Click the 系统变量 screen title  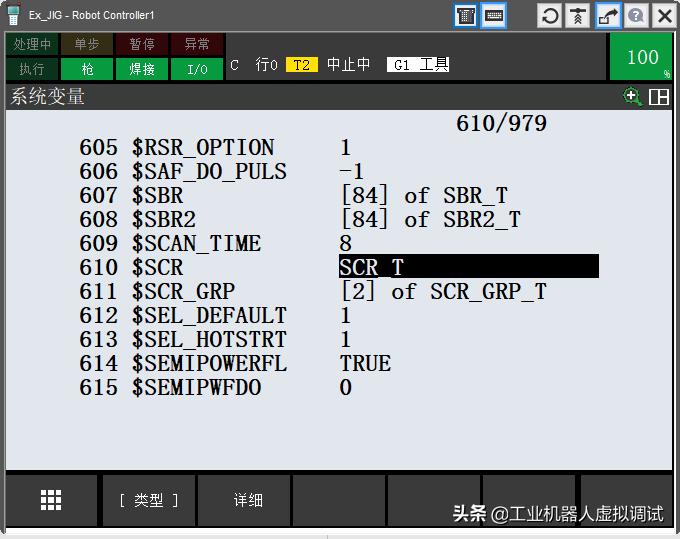(x=48, y=96)
